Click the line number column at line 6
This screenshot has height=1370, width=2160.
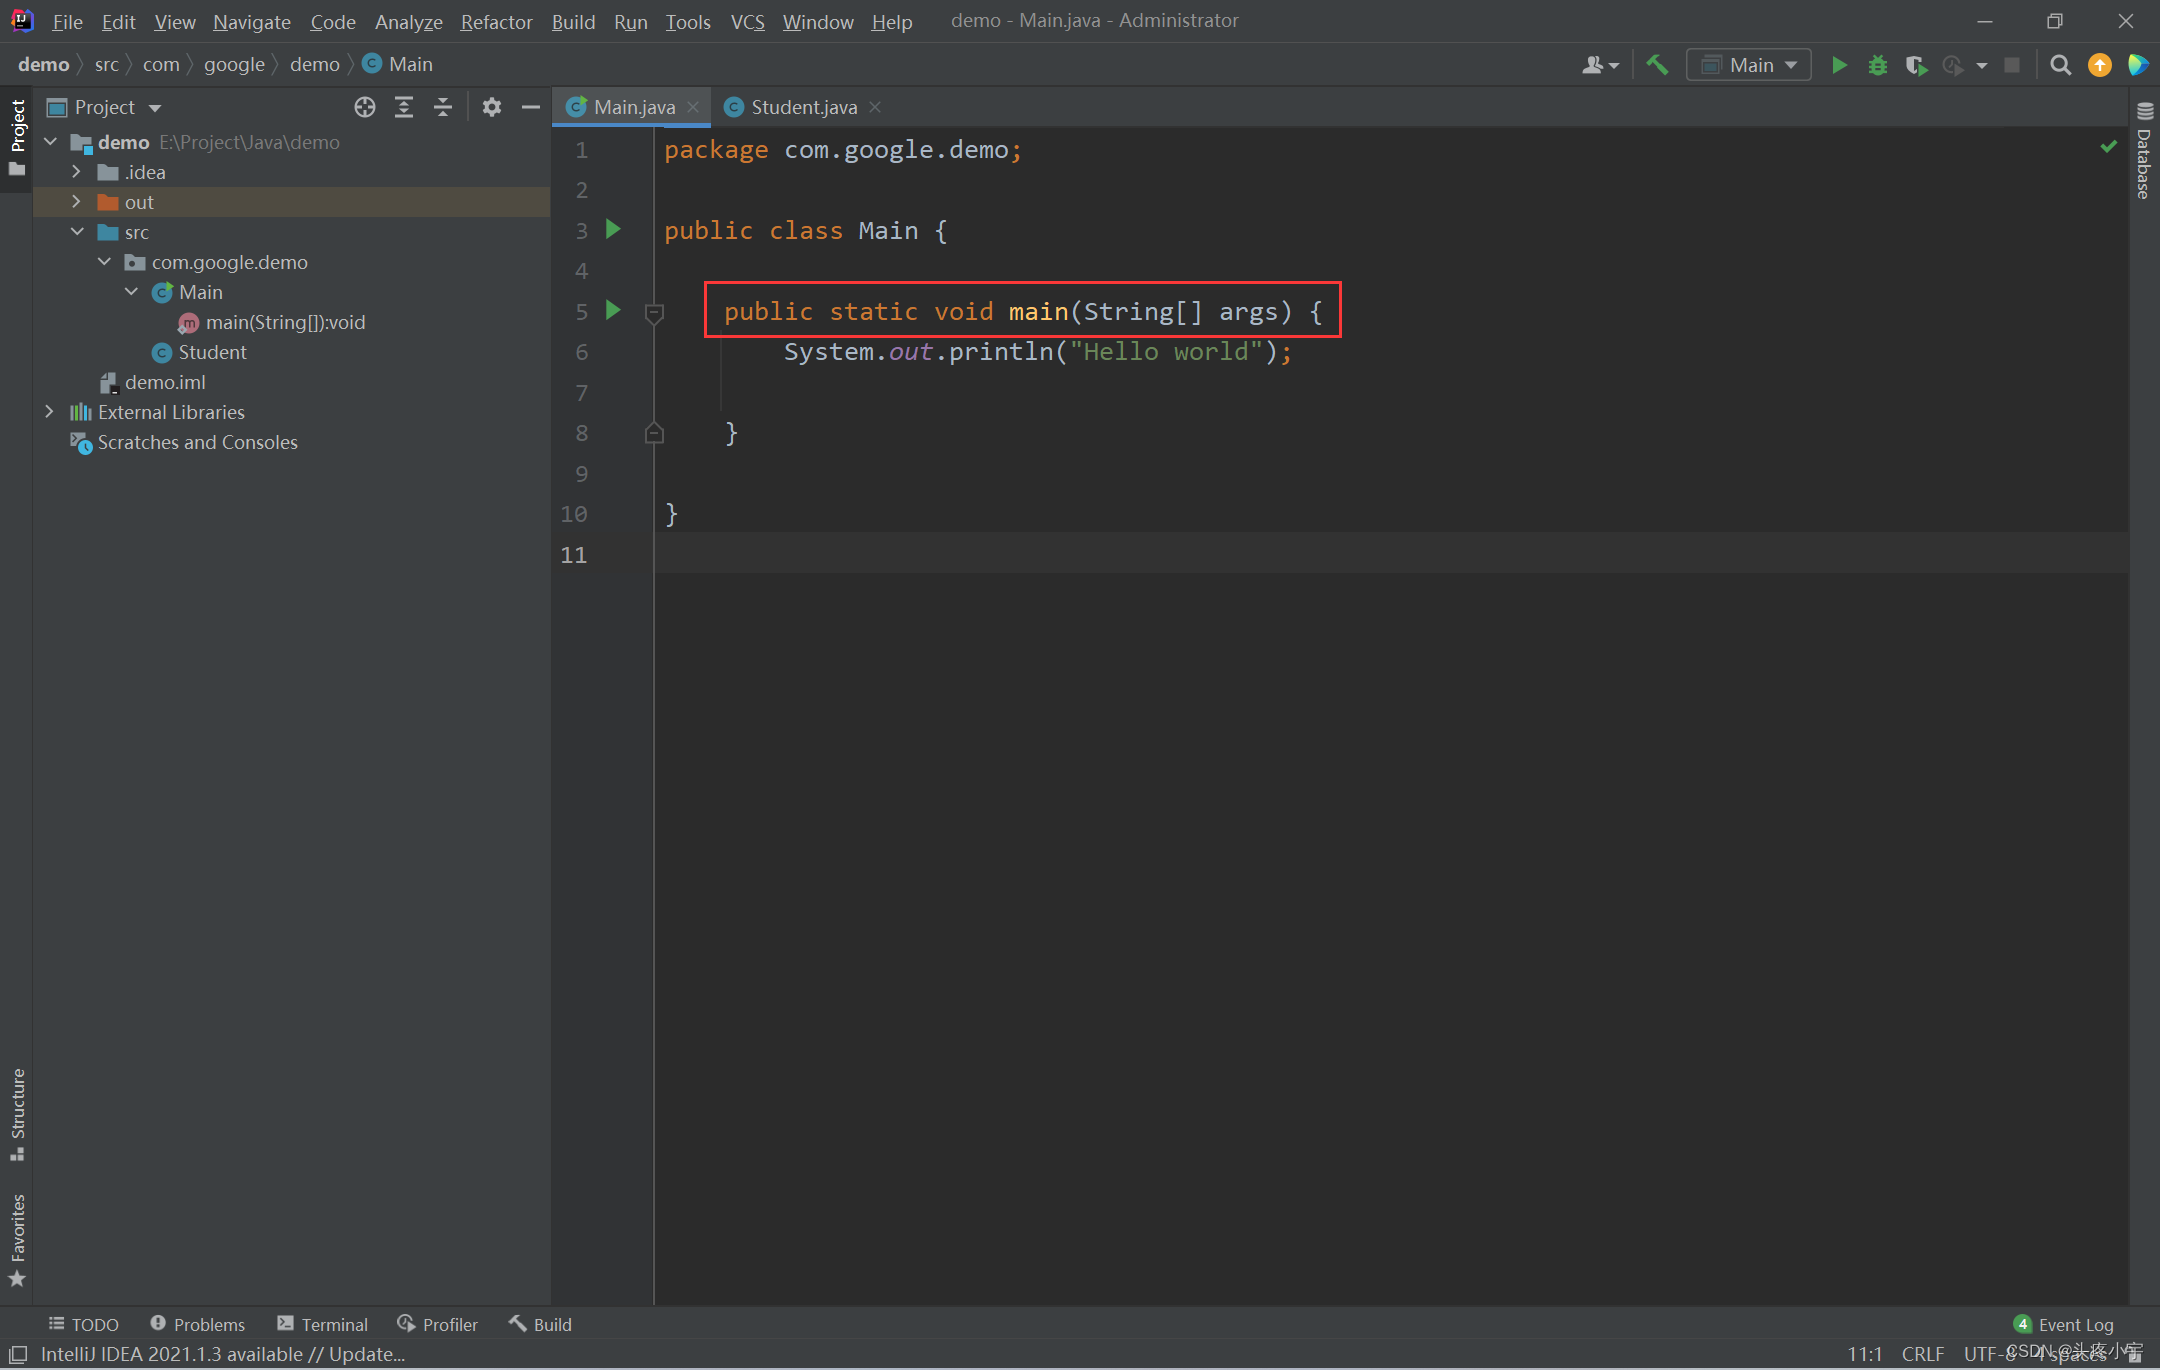coord(581,351)
